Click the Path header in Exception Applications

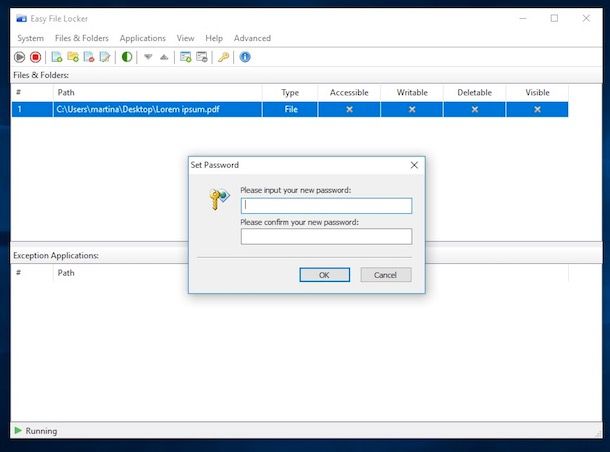[66, 273]
